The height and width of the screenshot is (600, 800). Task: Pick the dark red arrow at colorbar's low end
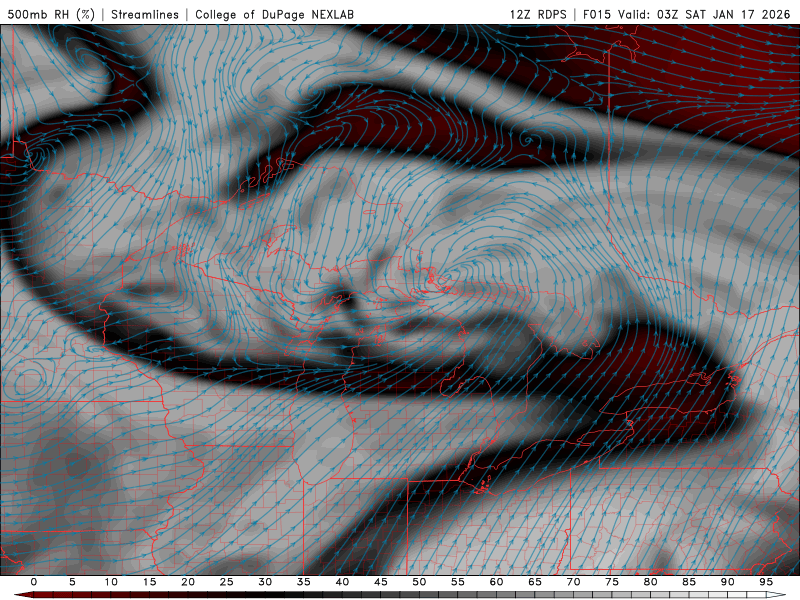[x=24, y=595]
